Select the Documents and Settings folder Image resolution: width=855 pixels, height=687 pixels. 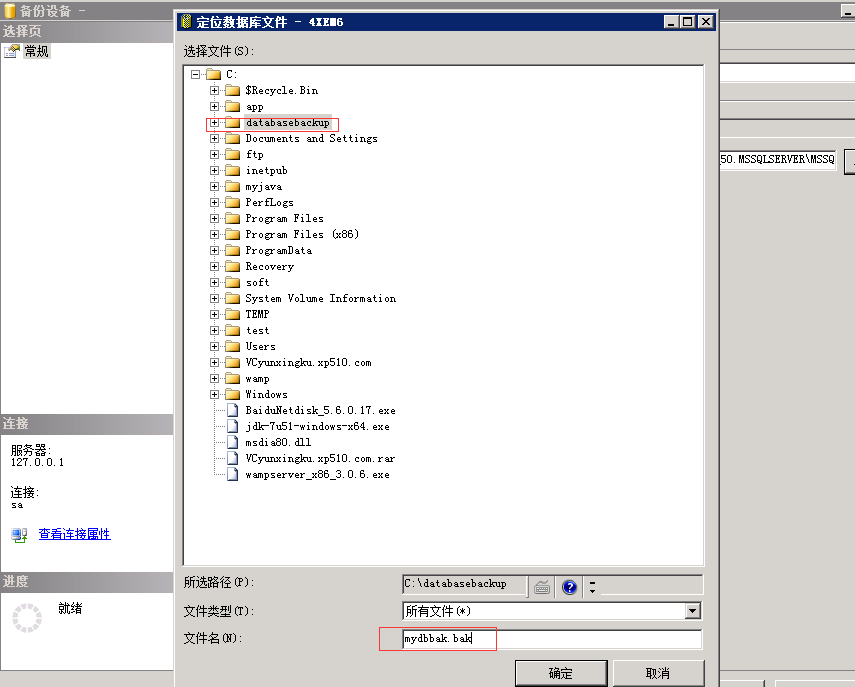pos(311,138)
